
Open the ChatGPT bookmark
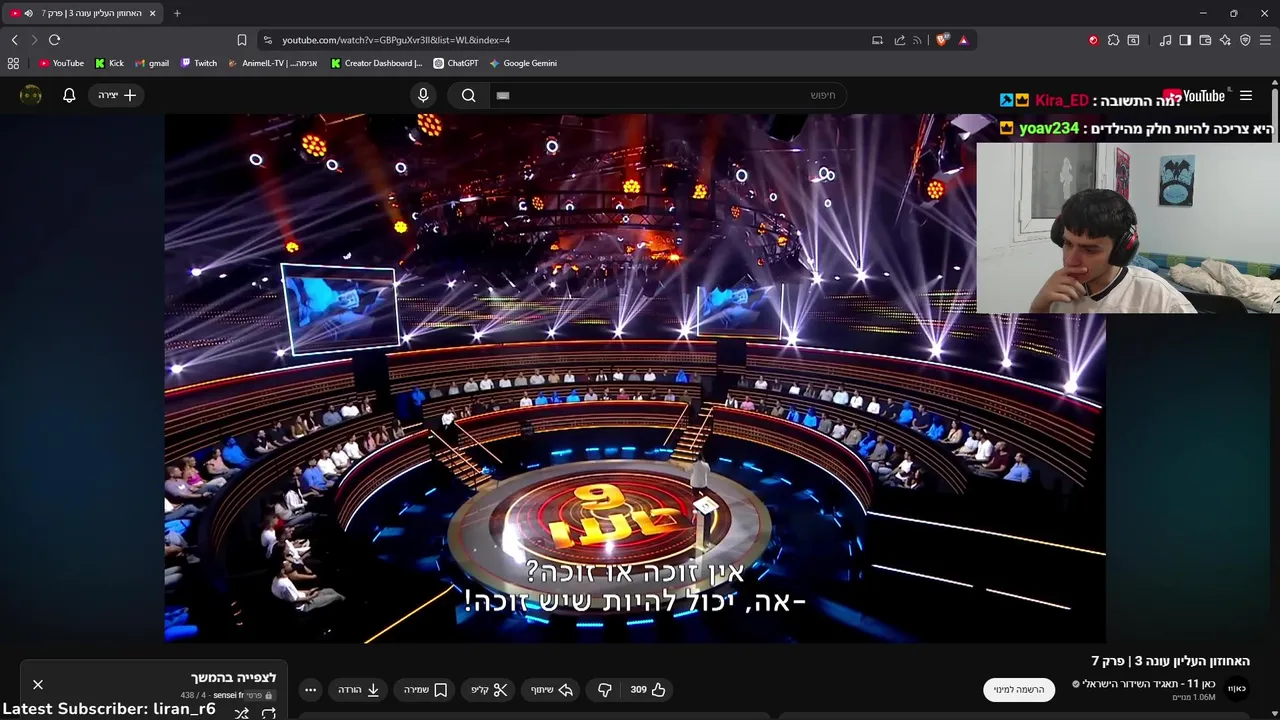455,63
